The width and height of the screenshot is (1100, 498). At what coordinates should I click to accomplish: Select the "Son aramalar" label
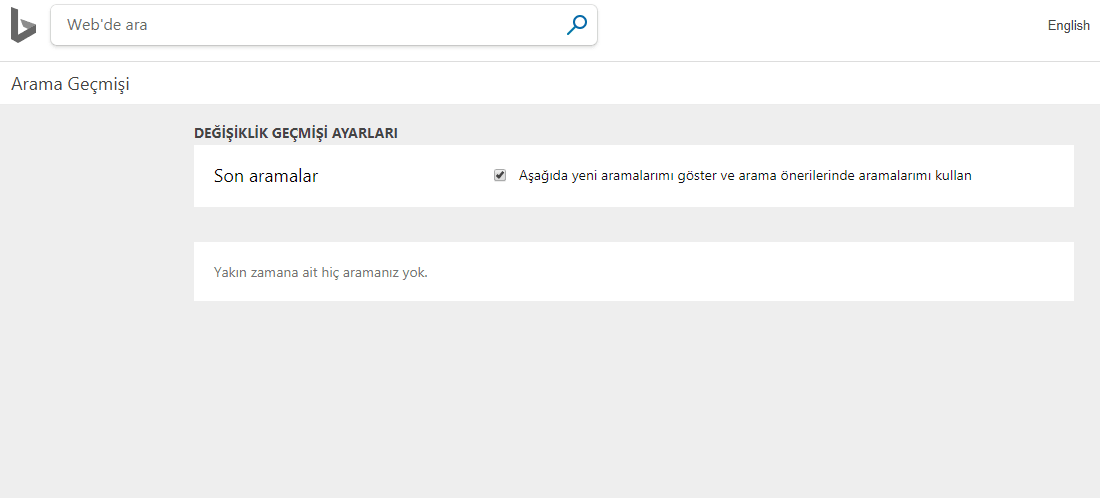click(265, 176)
